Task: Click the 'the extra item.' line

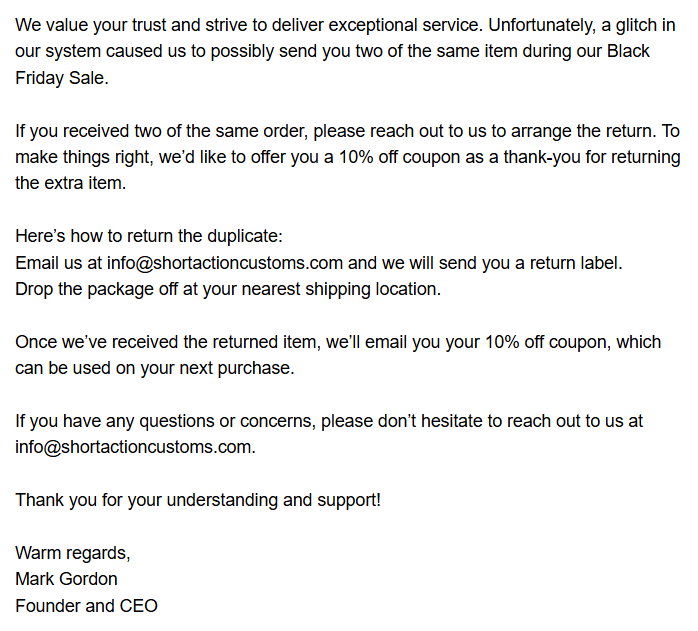Action: coord(71,183)
